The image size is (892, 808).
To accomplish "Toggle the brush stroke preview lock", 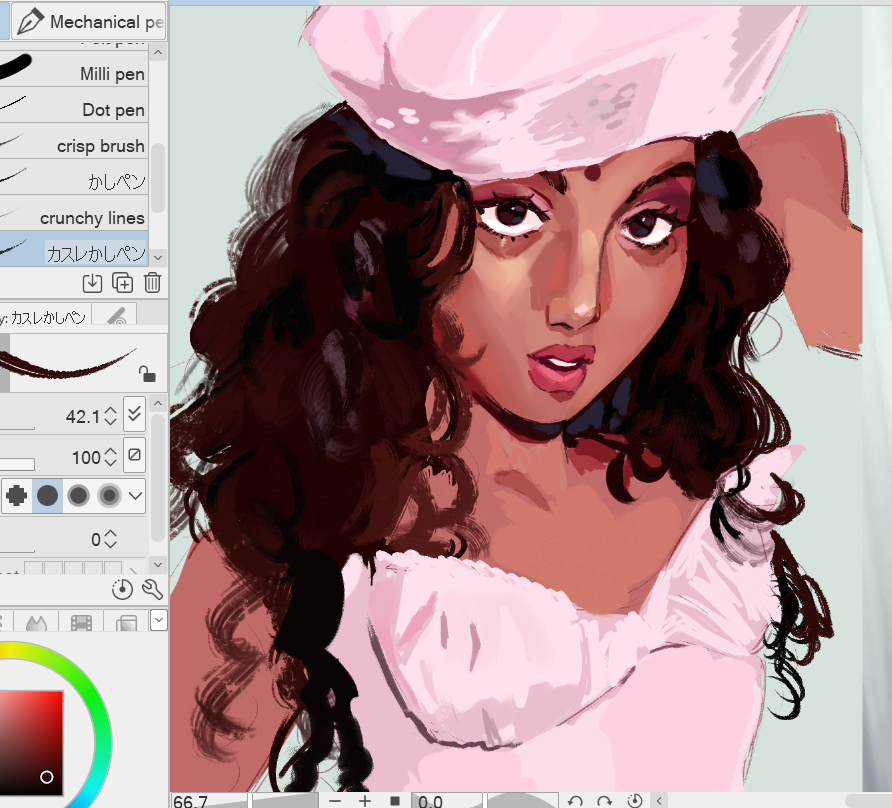I will 147,374.
